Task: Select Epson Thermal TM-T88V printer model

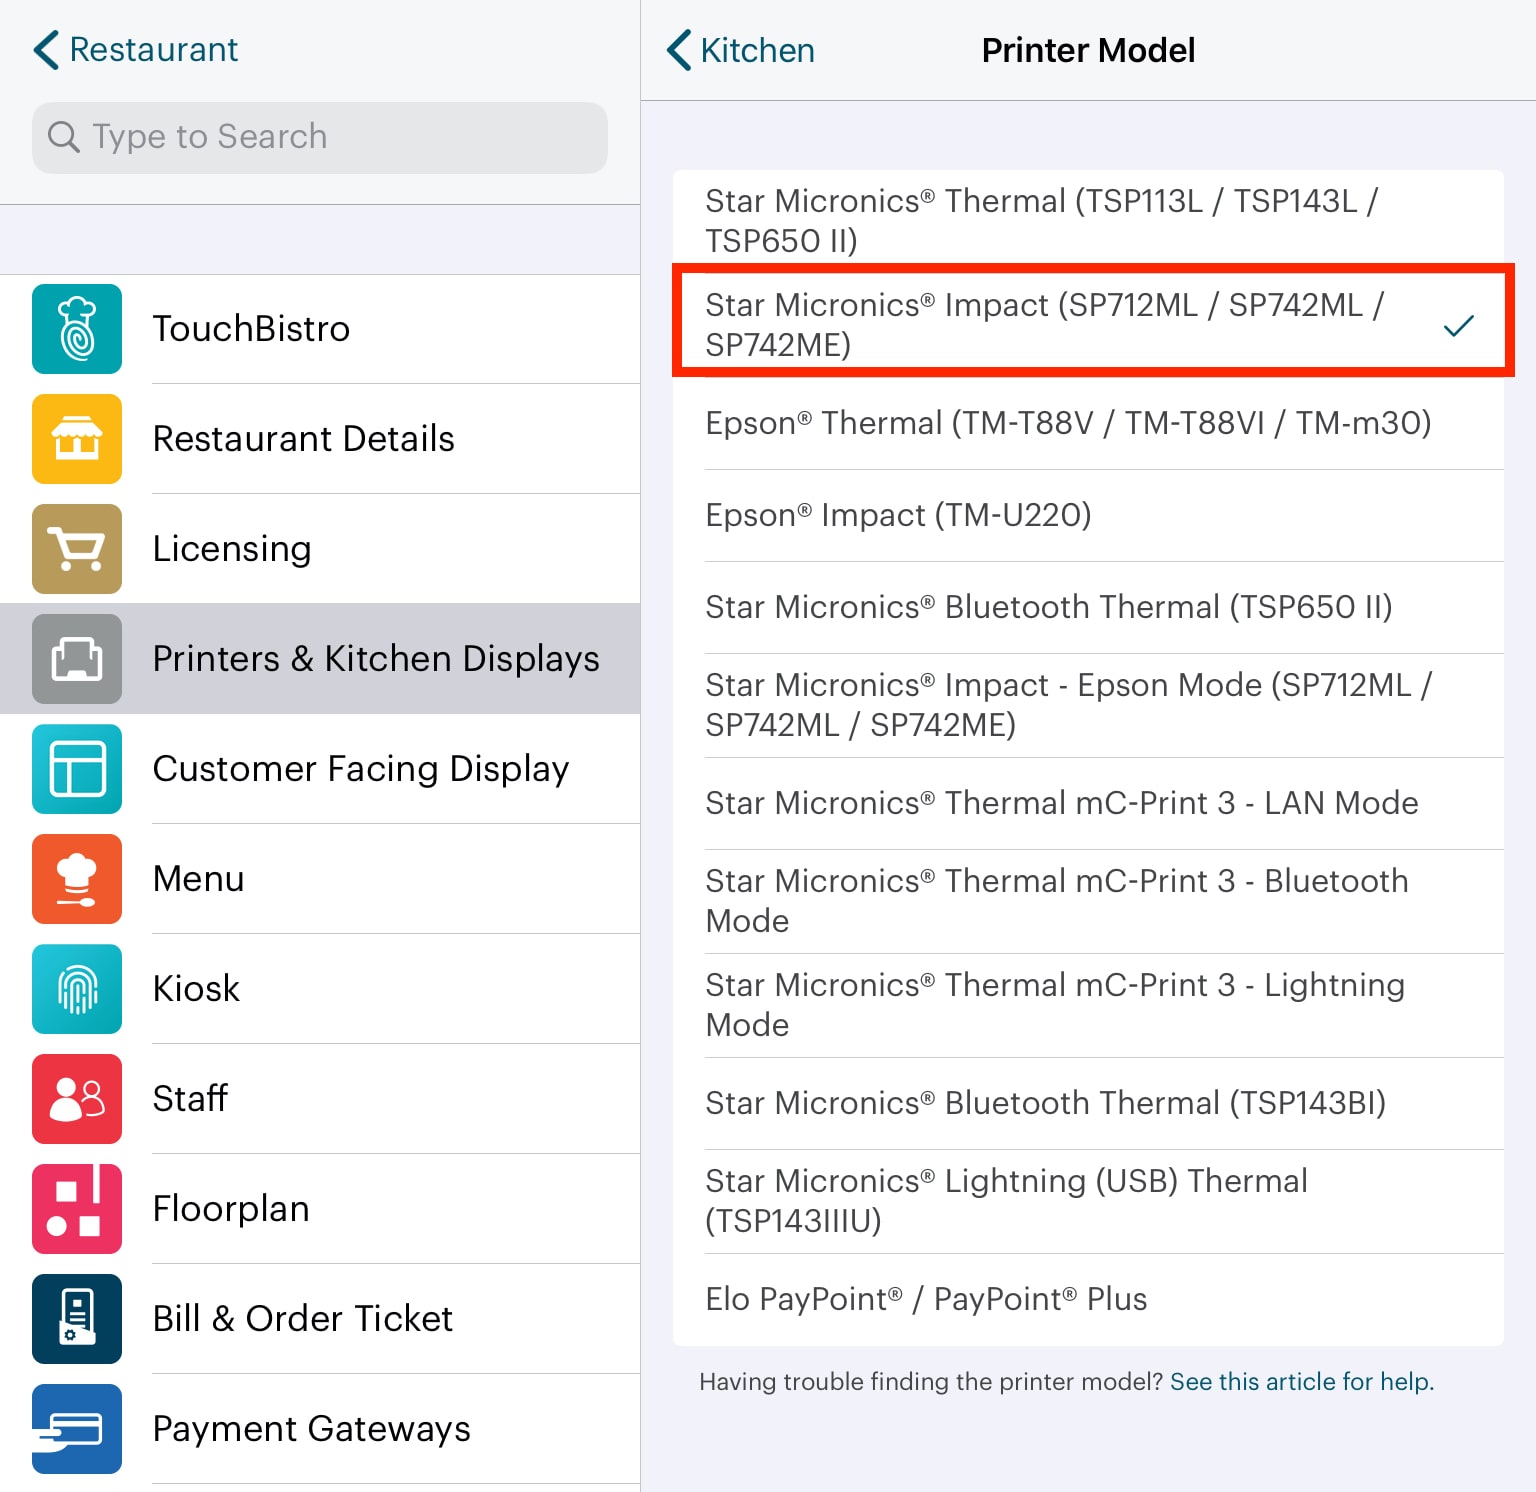Action: tap(1068, 423)
